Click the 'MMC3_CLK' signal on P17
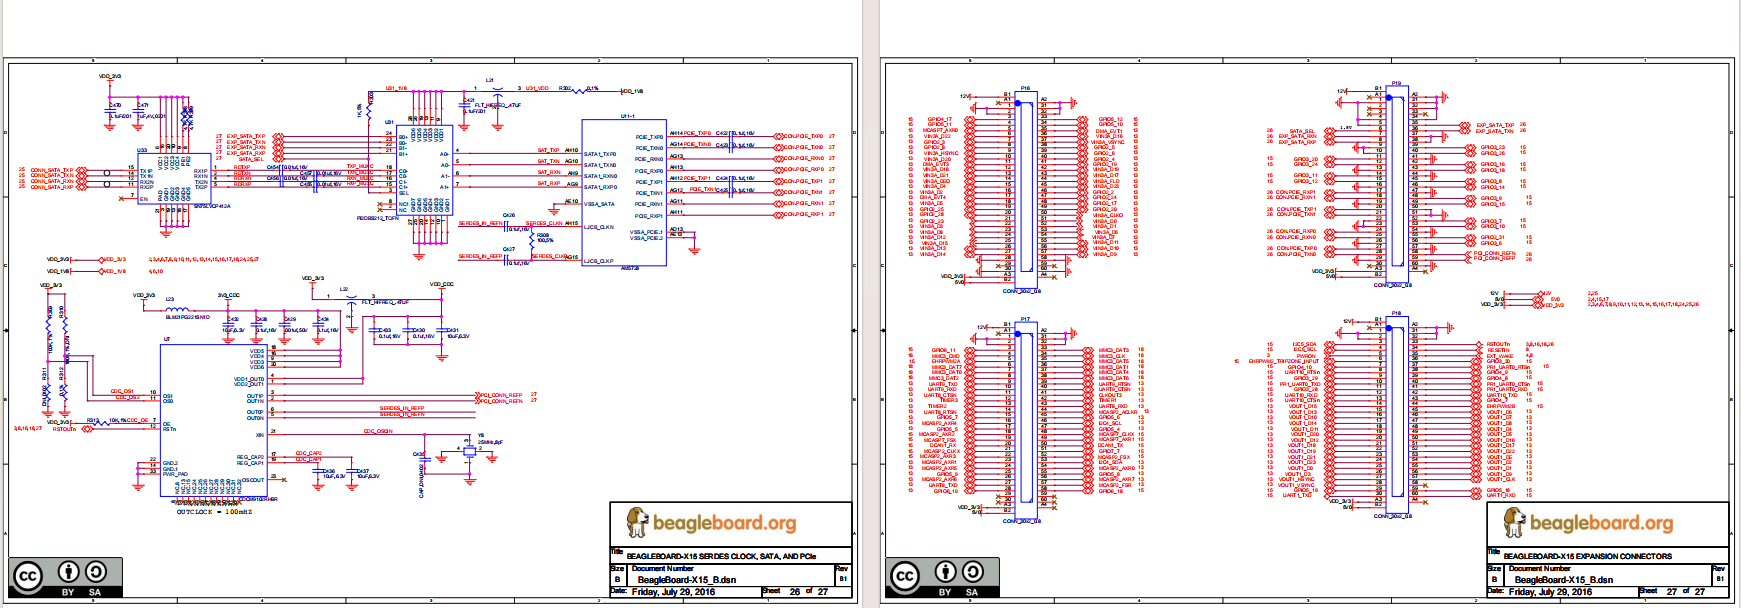 (1113, 356)
